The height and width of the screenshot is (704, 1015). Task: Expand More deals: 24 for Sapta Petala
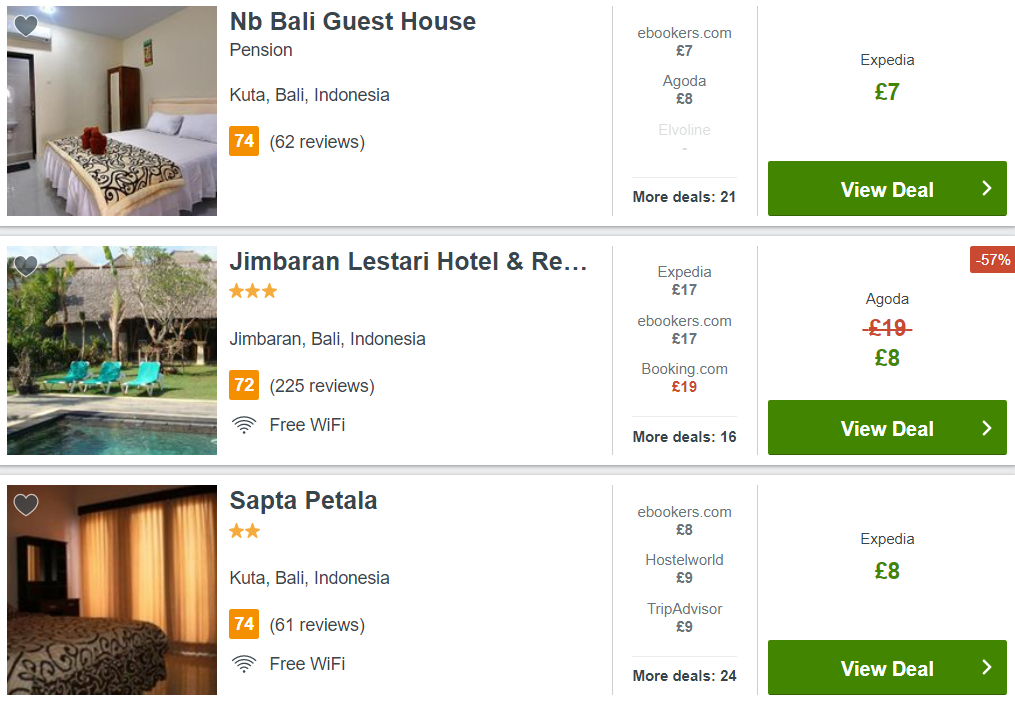(684, 676)
